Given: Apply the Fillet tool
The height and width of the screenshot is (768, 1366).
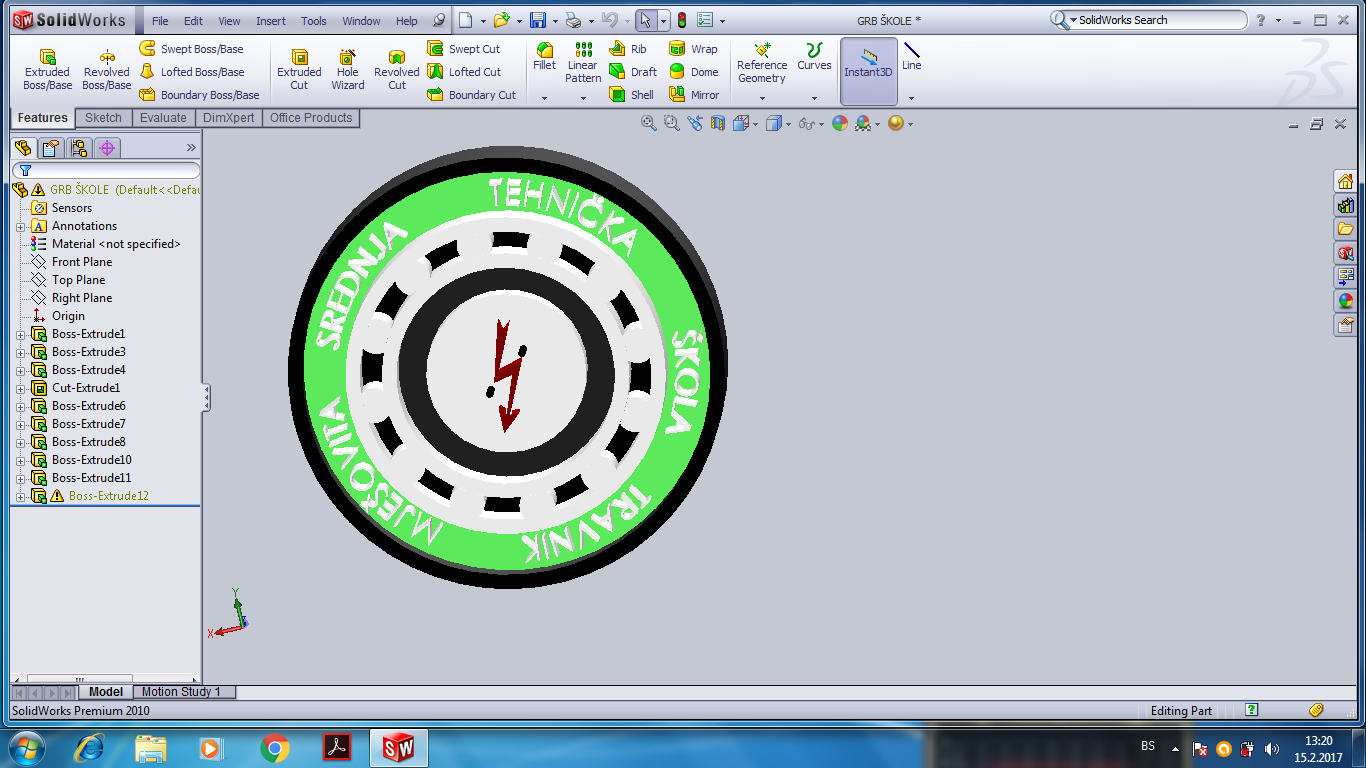Looking at the screenshot, I should (544, 56).
